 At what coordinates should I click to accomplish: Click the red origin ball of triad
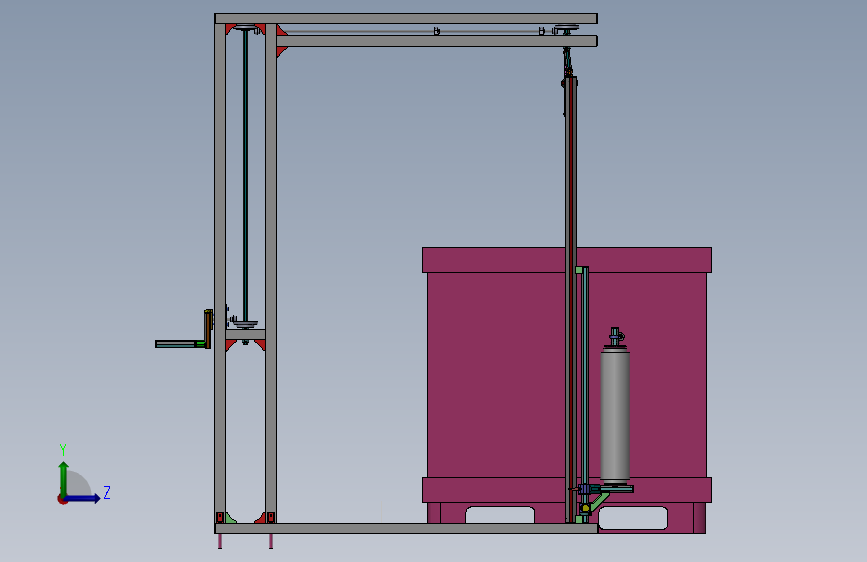(62, 500)
